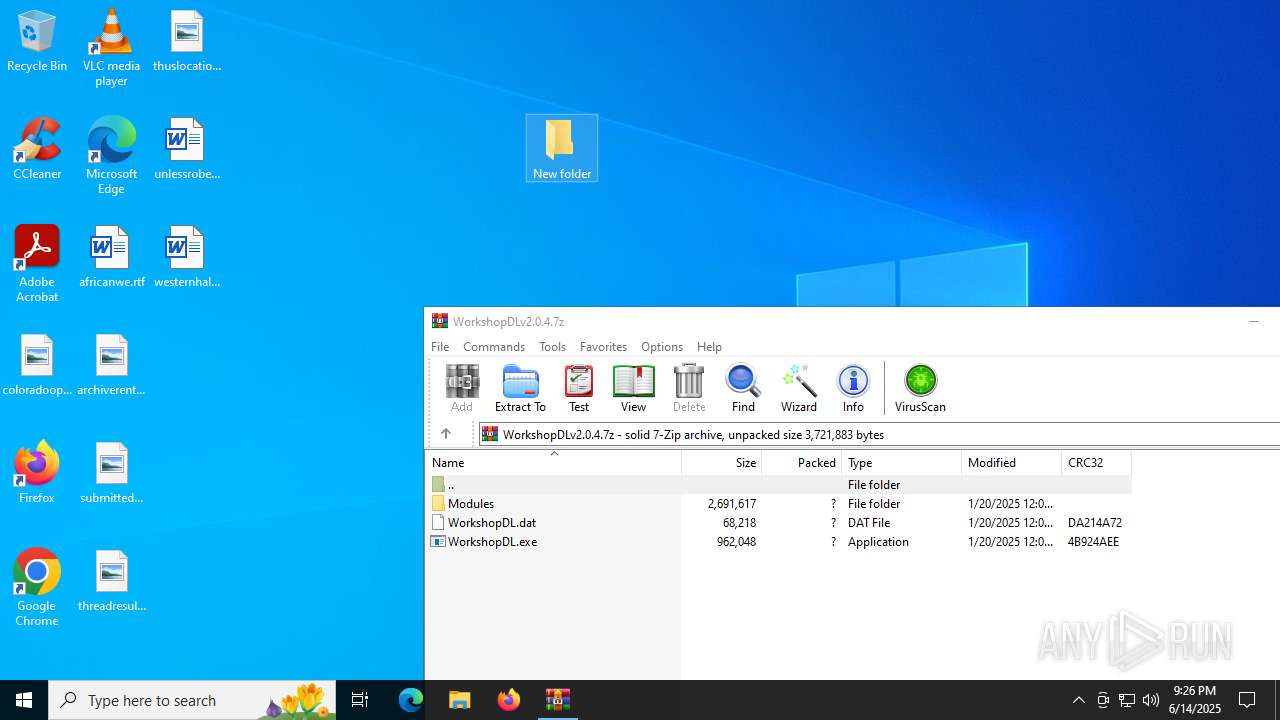Screen dimensions: 1280x720
Task: Open Firefox from the taskbar
Action: coord(508,700)
